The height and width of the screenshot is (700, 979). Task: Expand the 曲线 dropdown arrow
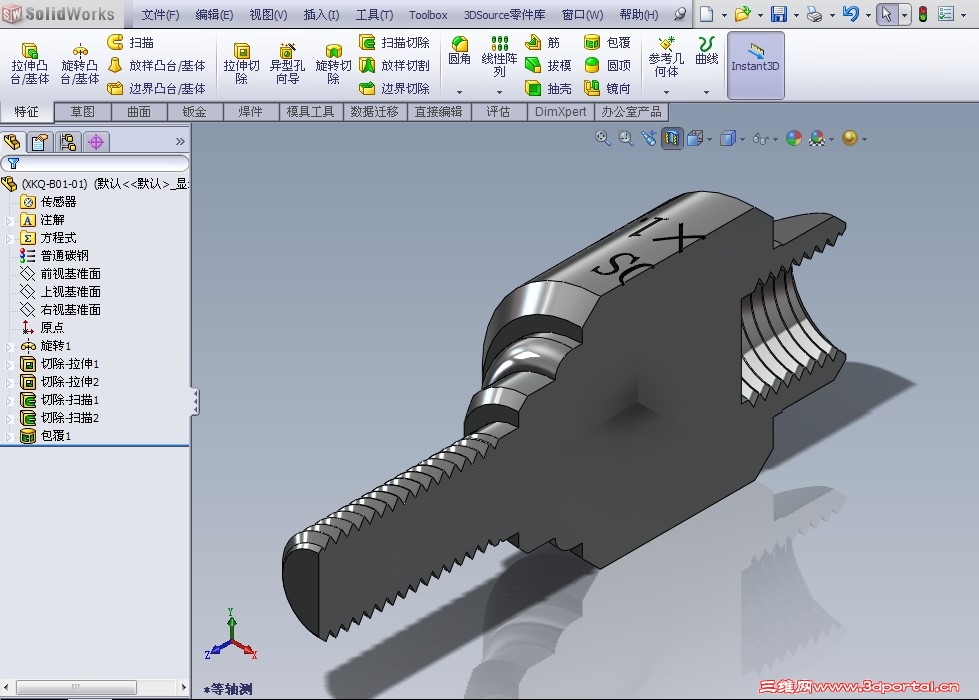(x=706, y=92)
